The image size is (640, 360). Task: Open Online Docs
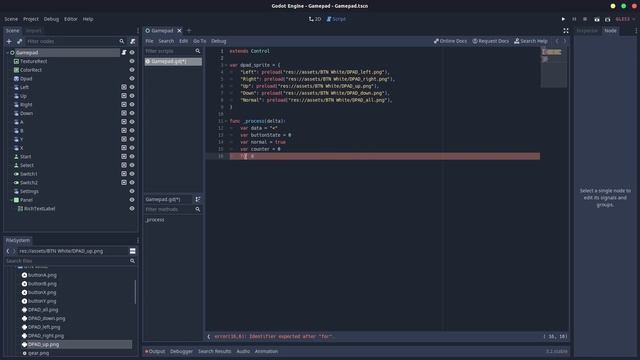[x=450, y=41]
